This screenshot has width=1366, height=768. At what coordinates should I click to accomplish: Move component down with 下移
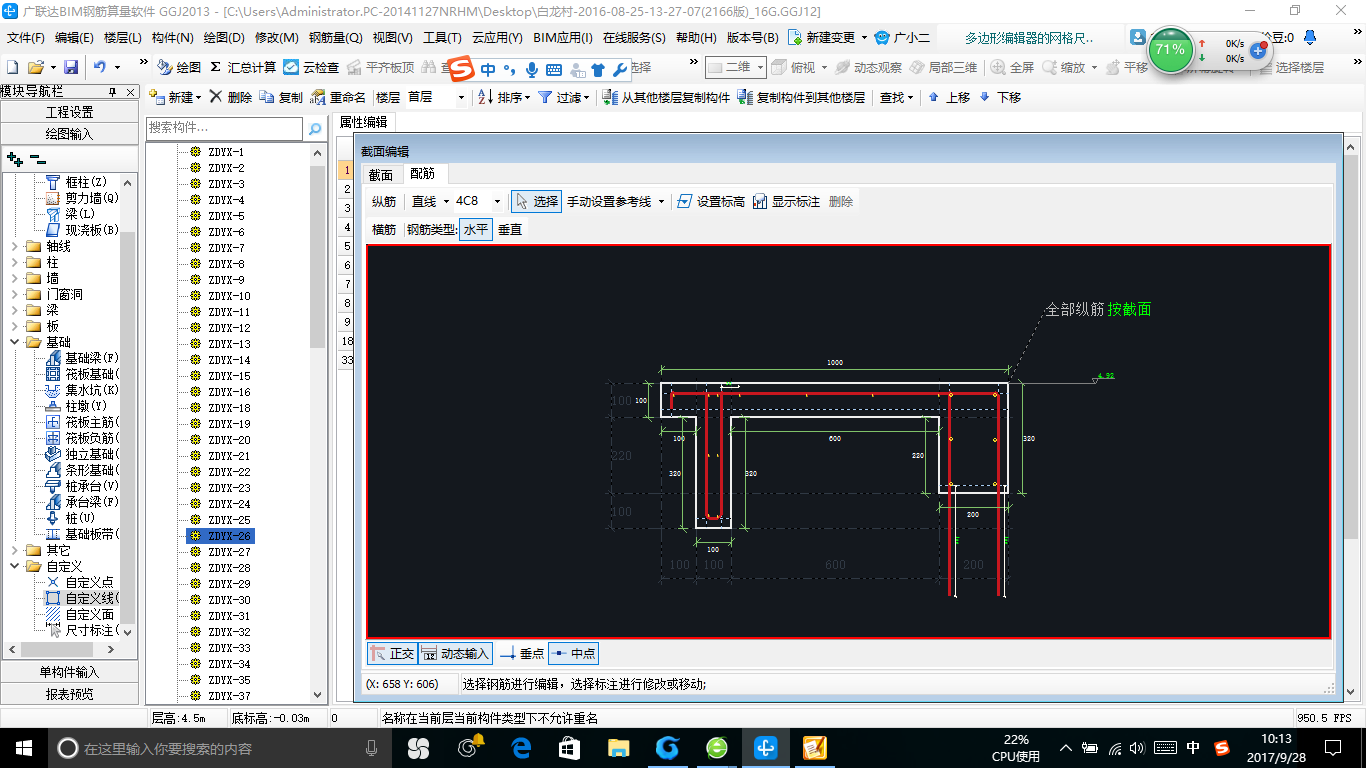click(x=1000, y=97)
